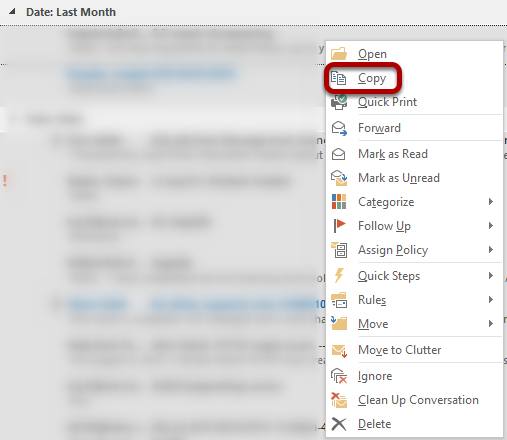Select the Copy menu item text
This screenshot has width=507, height=440.
[x=372, y=78]
